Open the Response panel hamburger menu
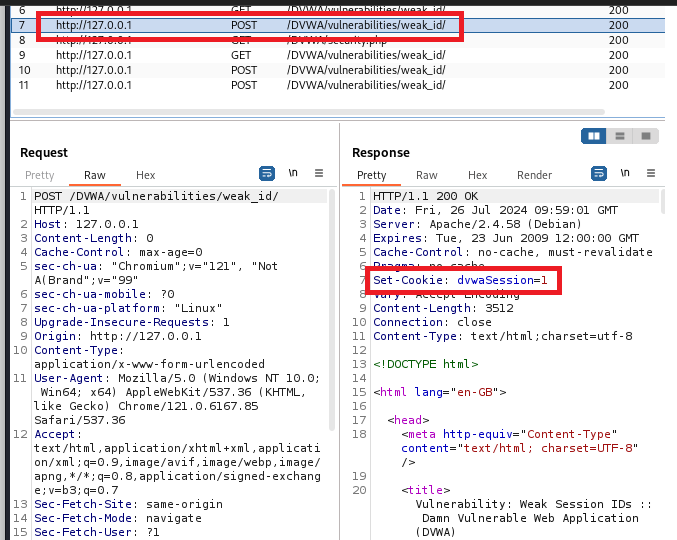 [x=651, y=173]
